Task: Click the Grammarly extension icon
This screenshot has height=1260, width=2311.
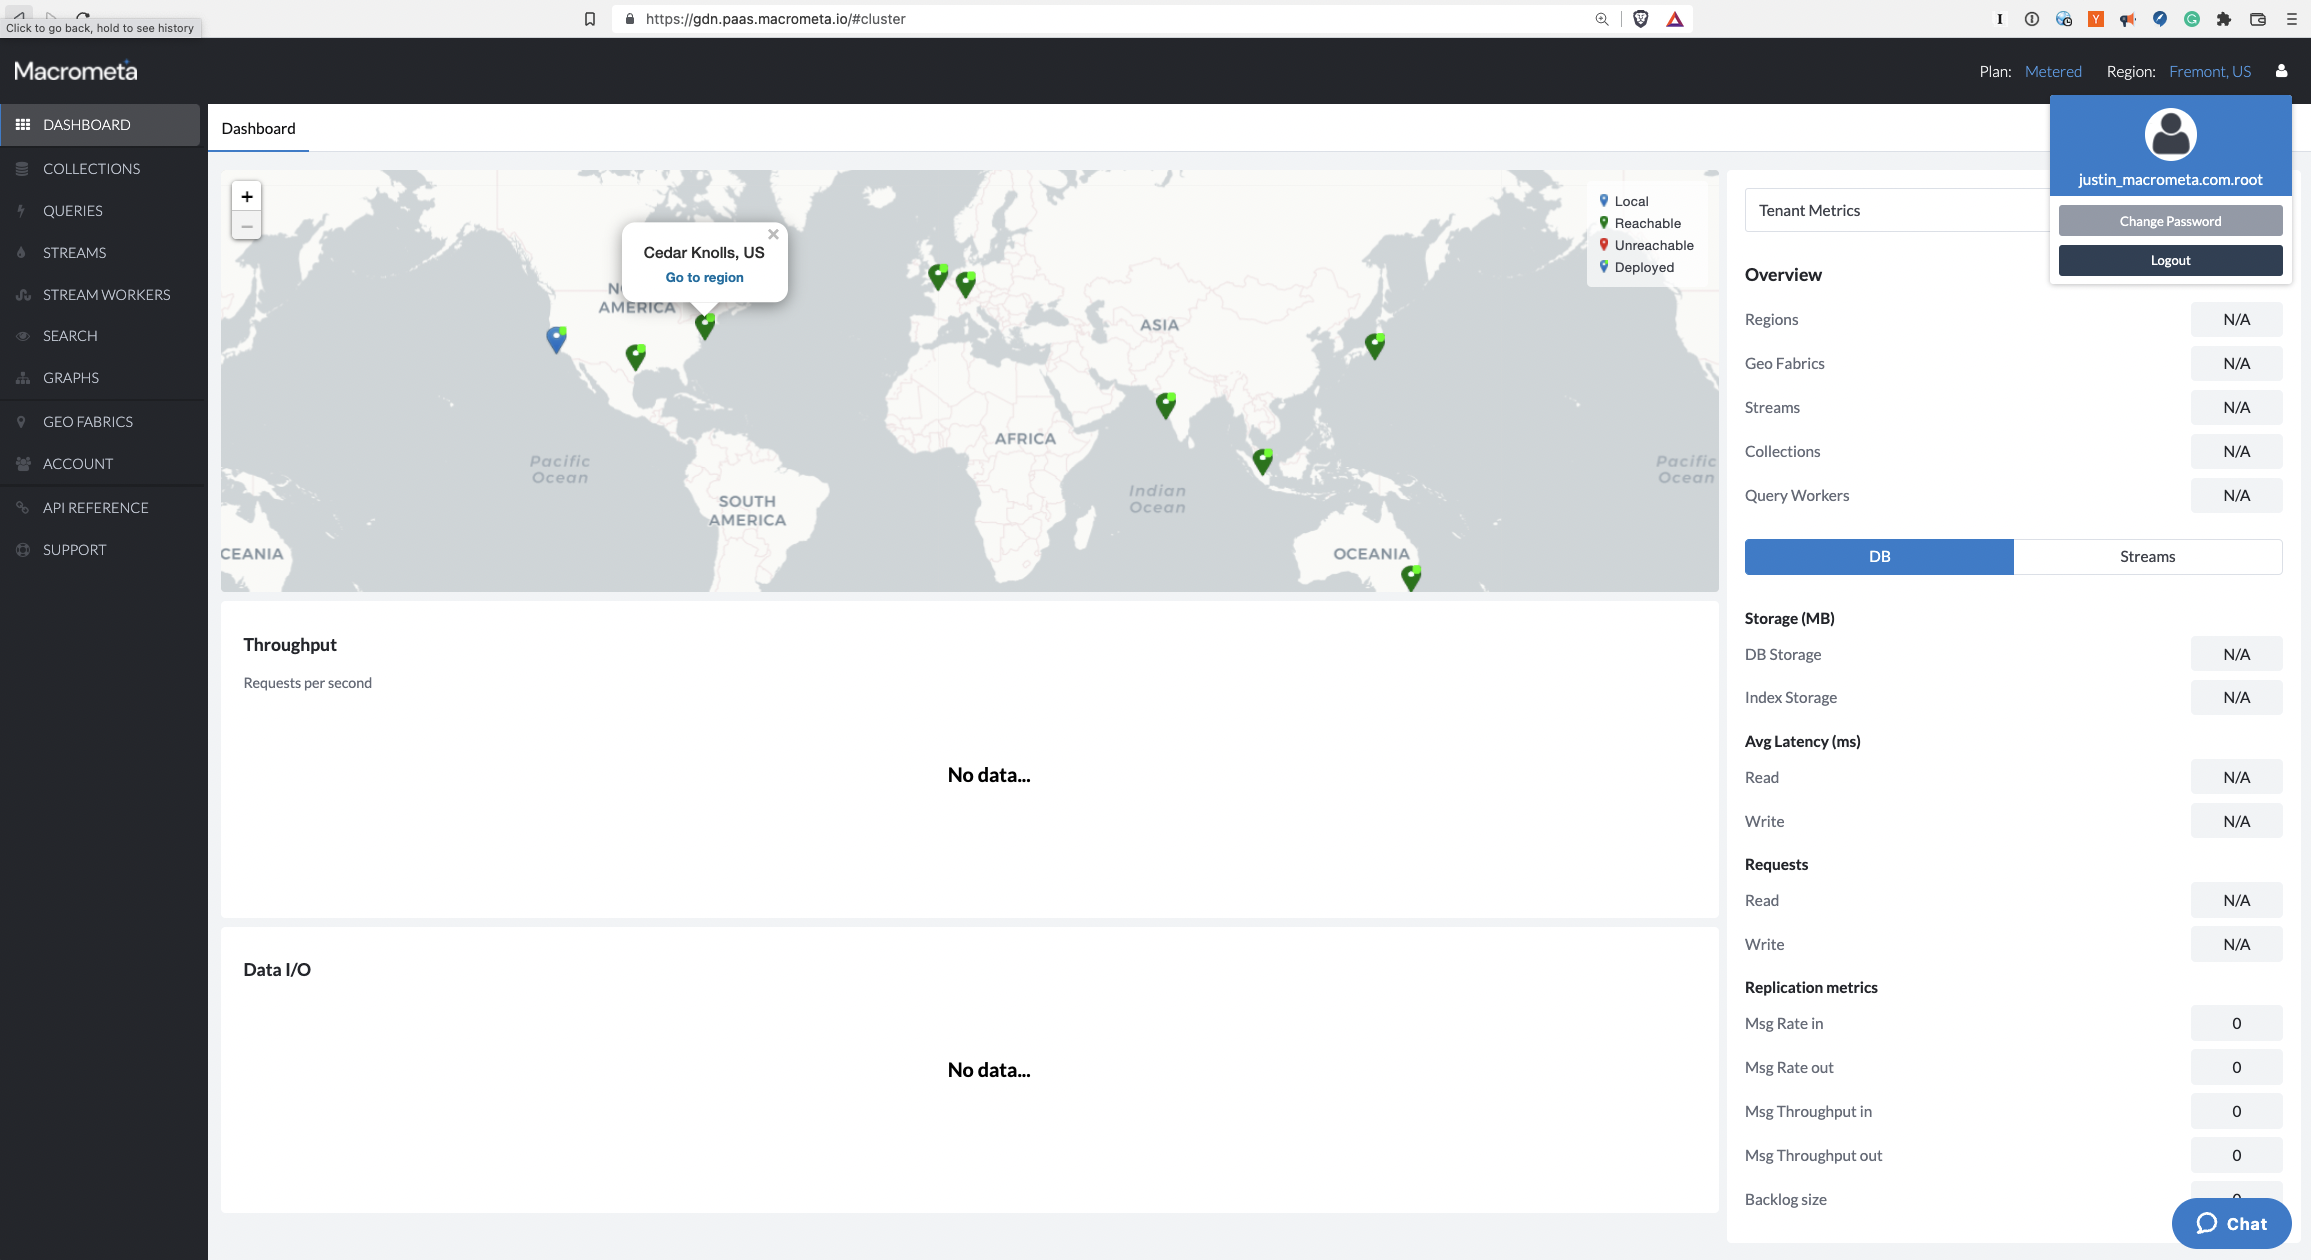Action: pyautogui.click(x=2192, y=19)
